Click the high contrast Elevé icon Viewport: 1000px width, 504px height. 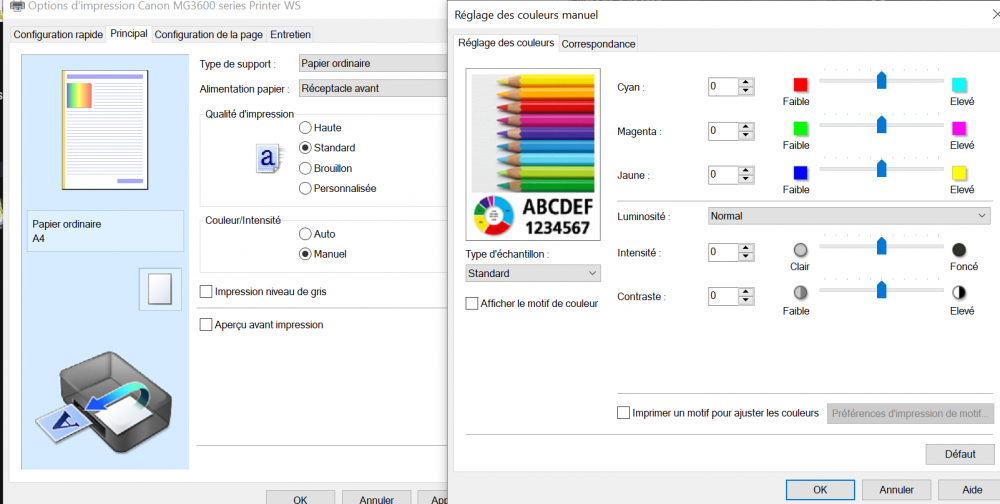(x=959, y=293)
